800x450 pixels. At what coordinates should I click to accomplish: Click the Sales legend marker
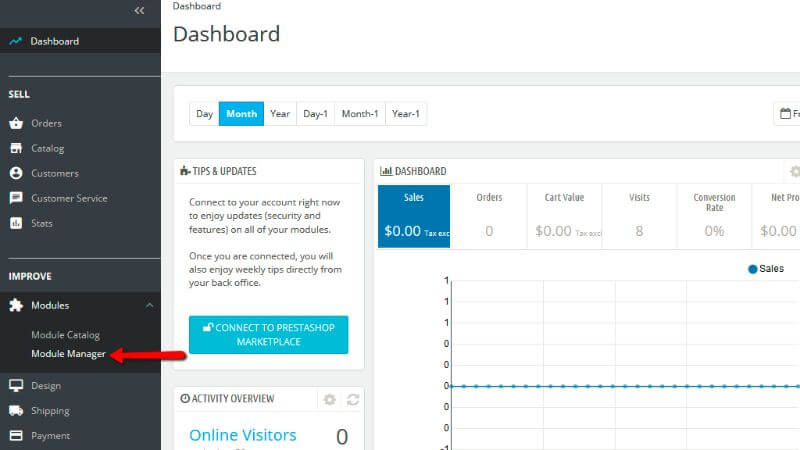click(753, 269)
